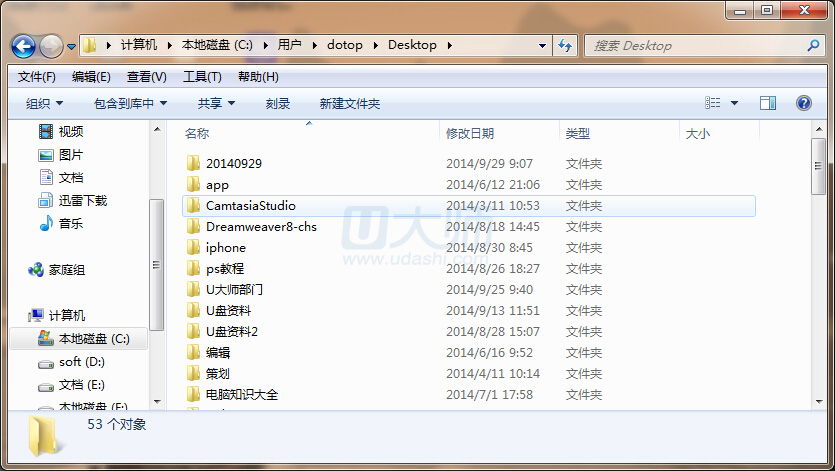Open the 迅雷下载 sidebar item
Screen dimensions: 835x471
click(46, 201)
